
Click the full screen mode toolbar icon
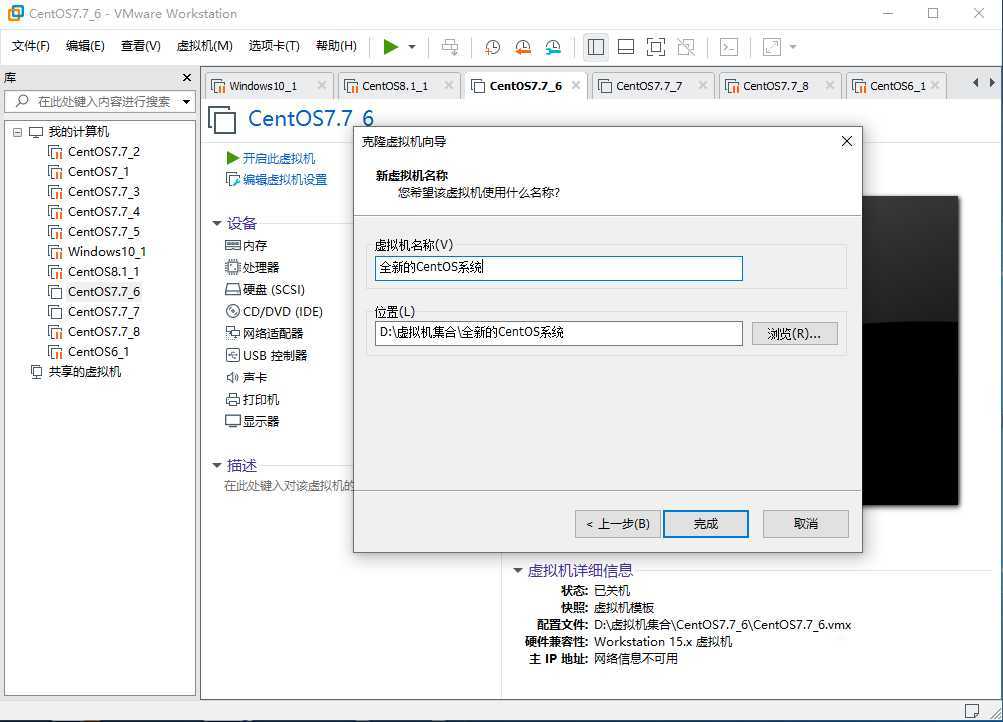[x=656, y=47]
